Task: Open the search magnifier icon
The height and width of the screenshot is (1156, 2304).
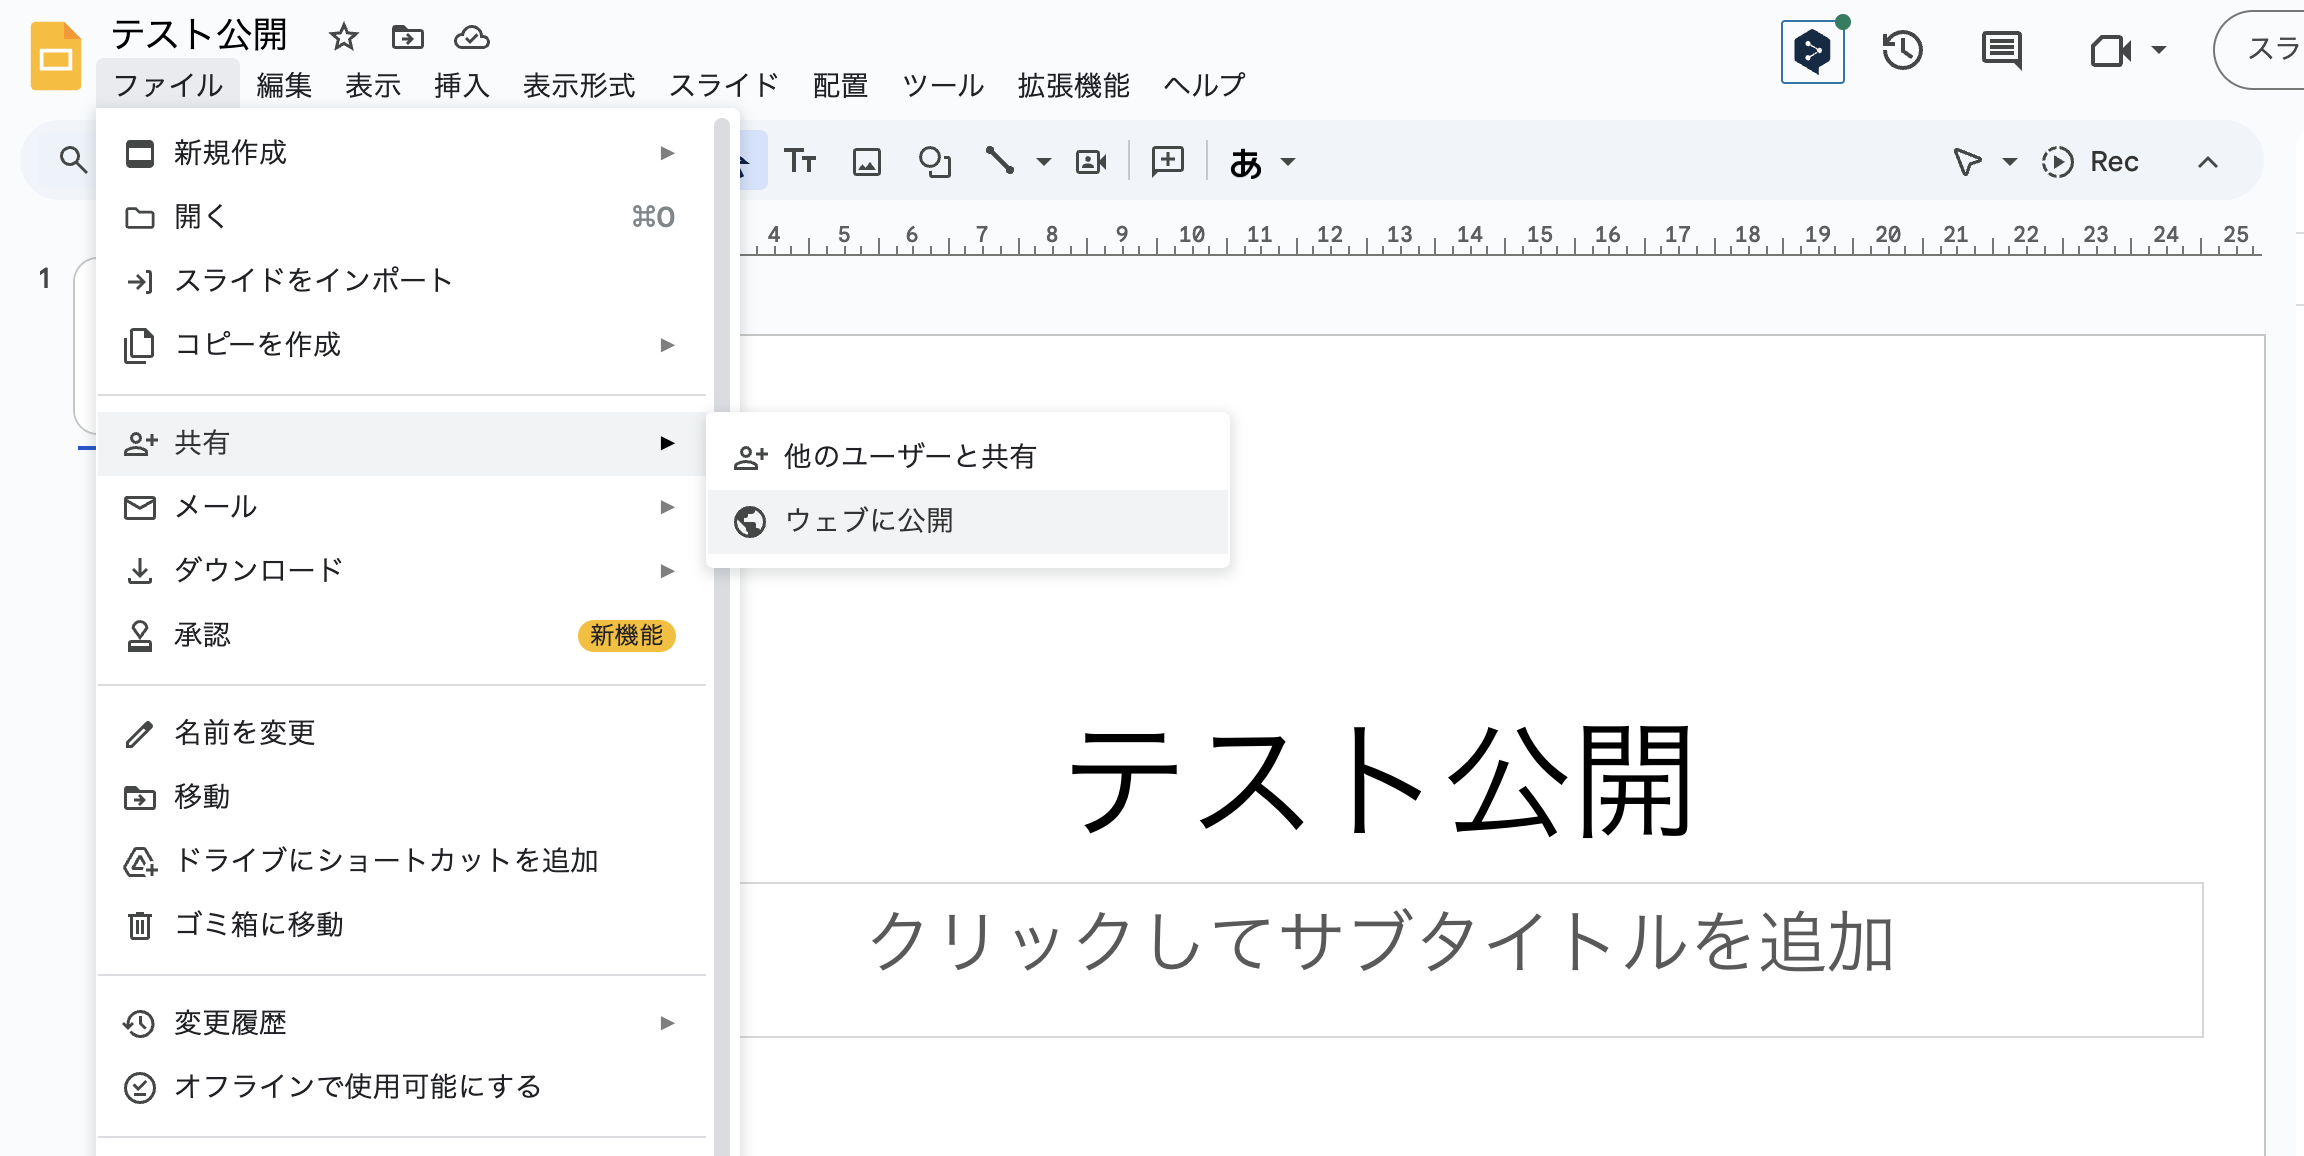Action: coord(71,160)
